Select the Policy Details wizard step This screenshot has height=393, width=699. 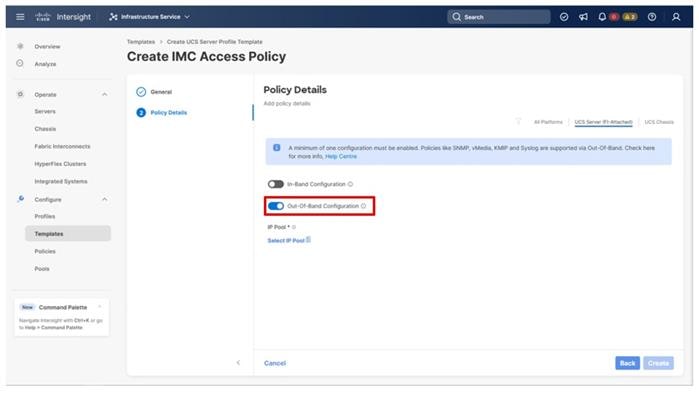[169, 112]
